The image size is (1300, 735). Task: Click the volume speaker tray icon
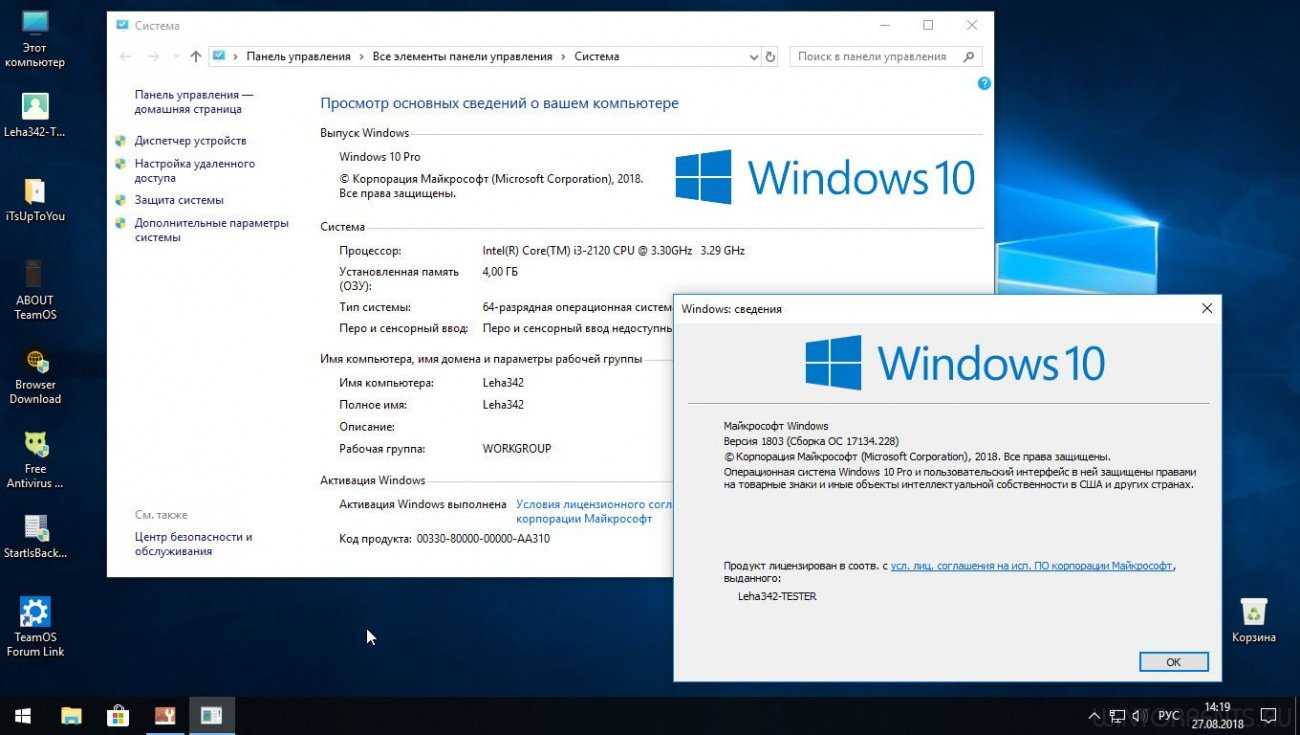click(1141, 716)
